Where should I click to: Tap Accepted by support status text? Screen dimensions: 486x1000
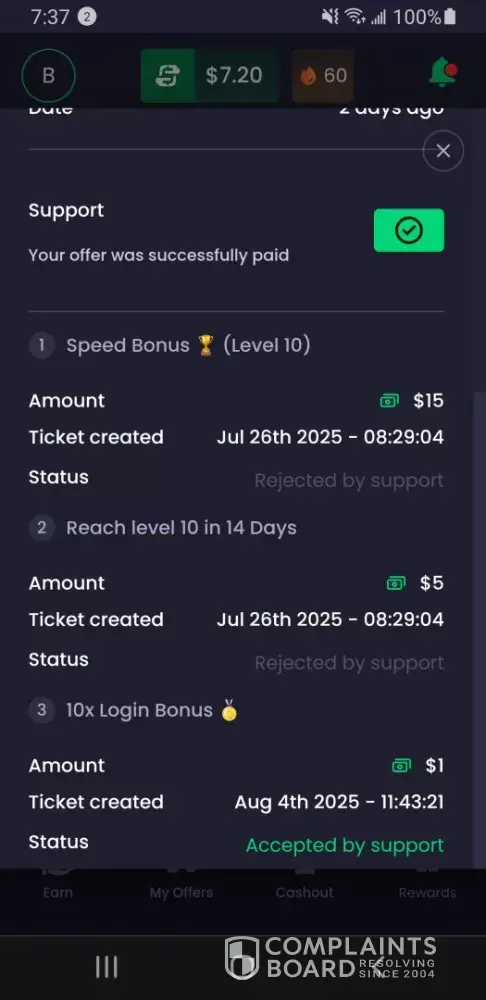tap(344, 845)
